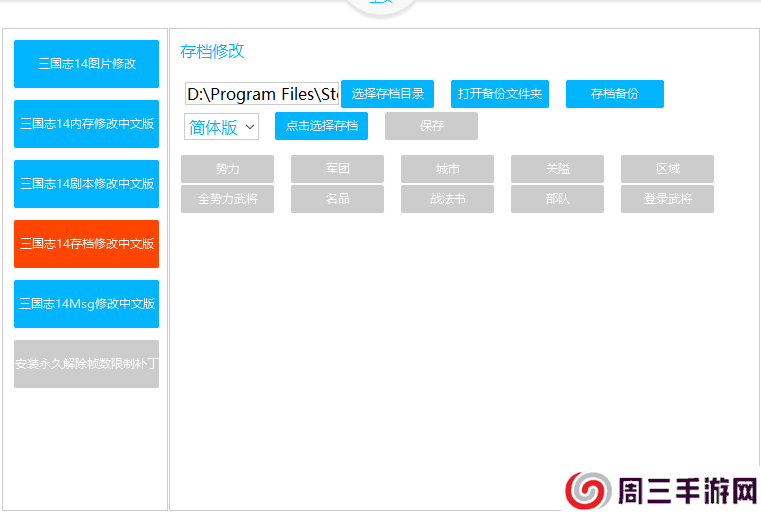Select the 三国志14存档修改中文版 tab
Viewport: 761px width, 516px height.
(86, 244)
